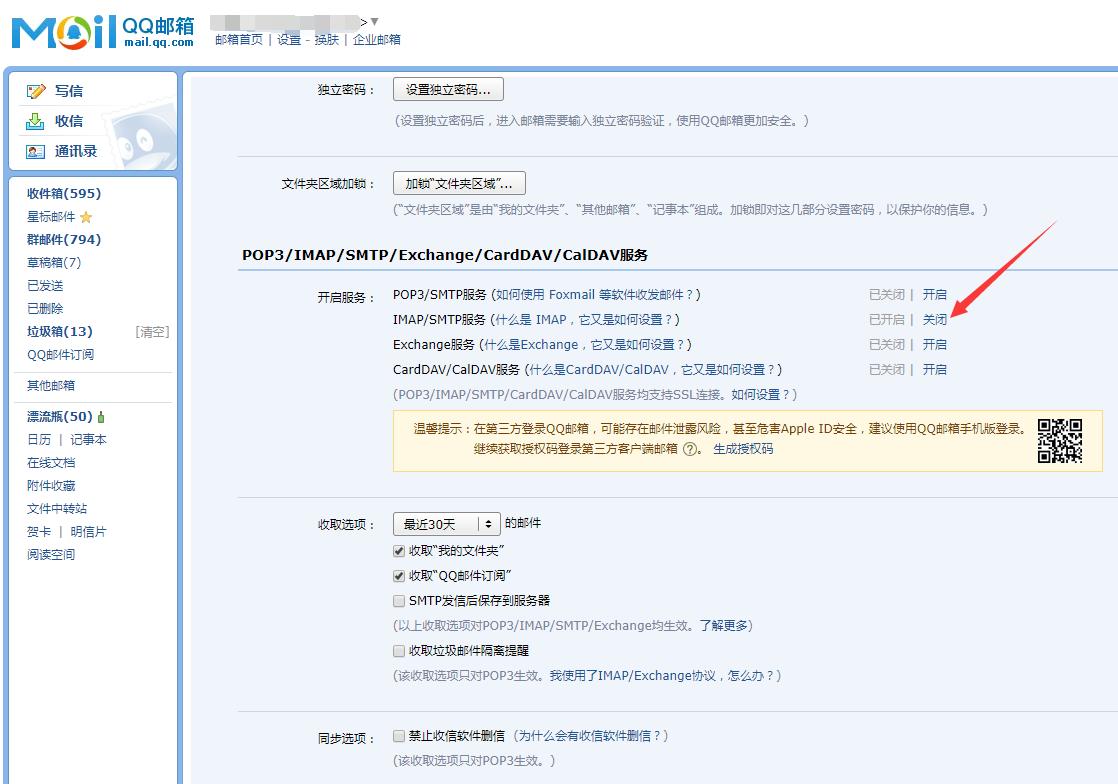The width and height of the screenshot is (1118, 784).
Task: Enable SMTP发信后保存到服务器 checkbox
Action: click(x=398, y=599)
